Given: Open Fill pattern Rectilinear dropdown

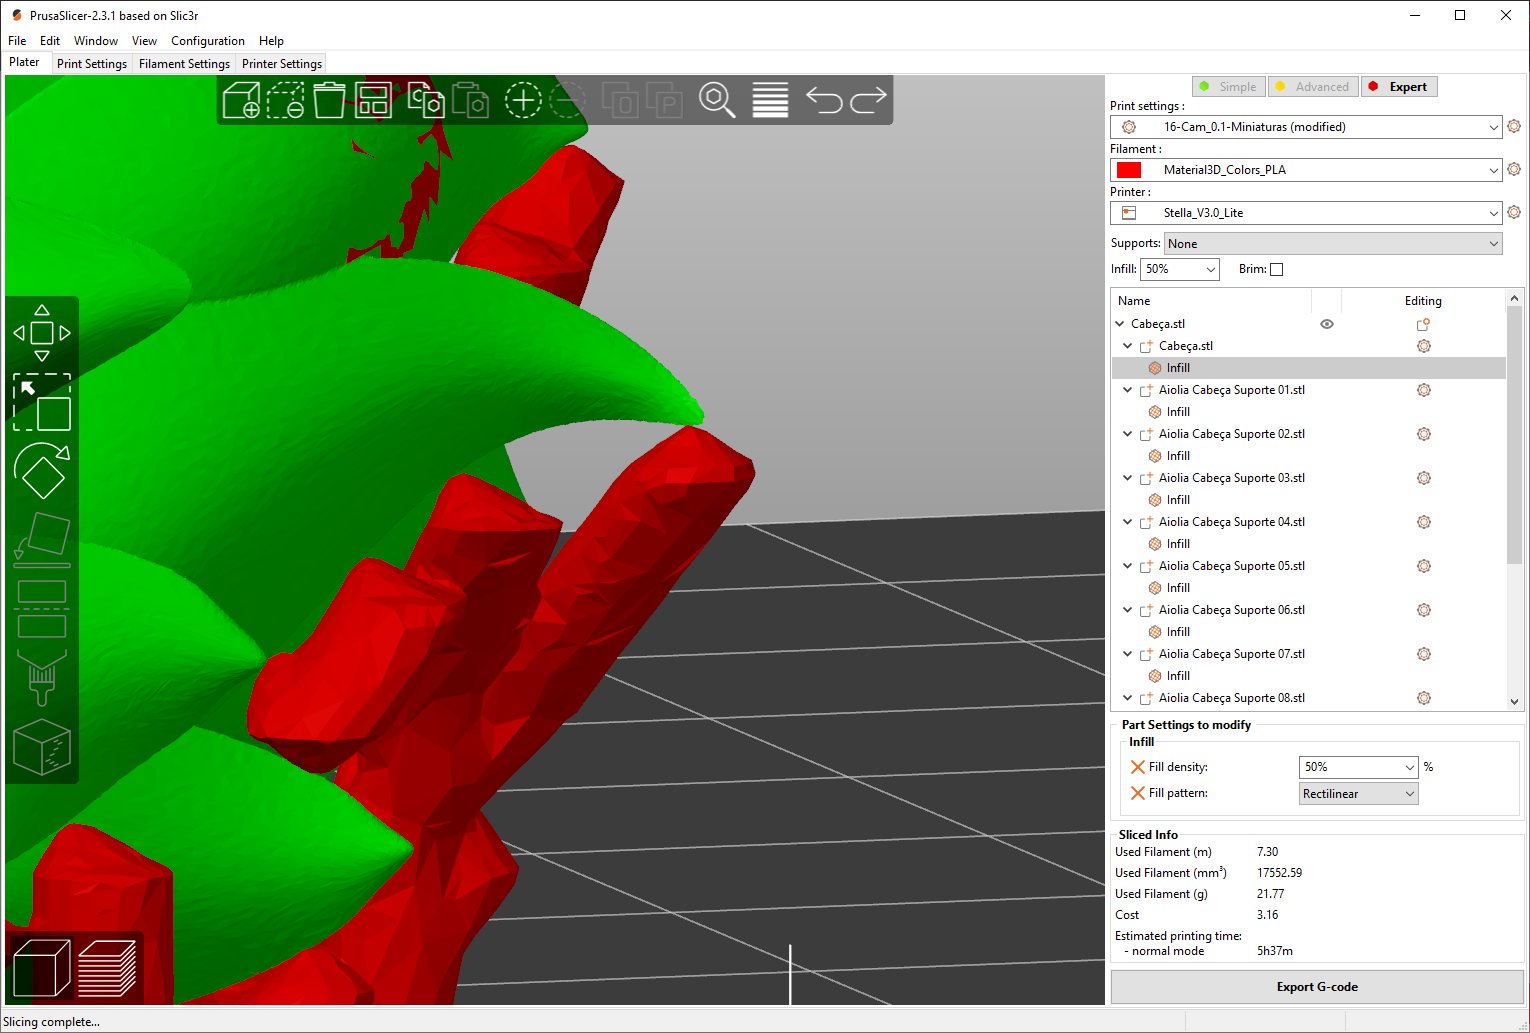Looking at the screenshot, I should (1358, 794).
